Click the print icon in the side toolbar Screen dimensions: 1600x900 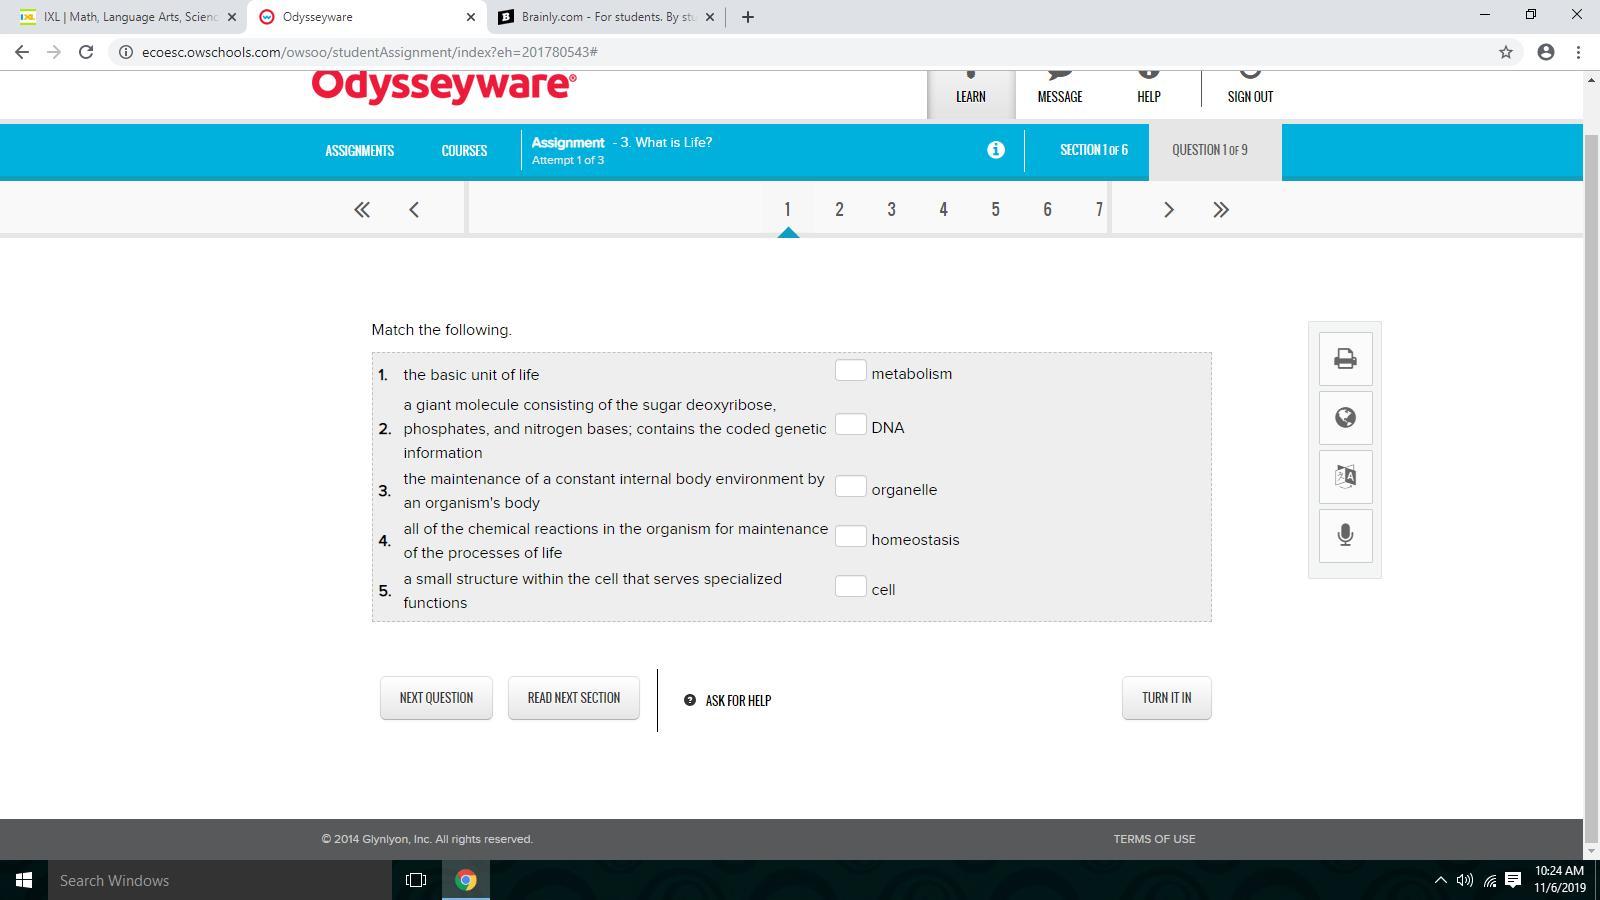tap(1345, 358)
